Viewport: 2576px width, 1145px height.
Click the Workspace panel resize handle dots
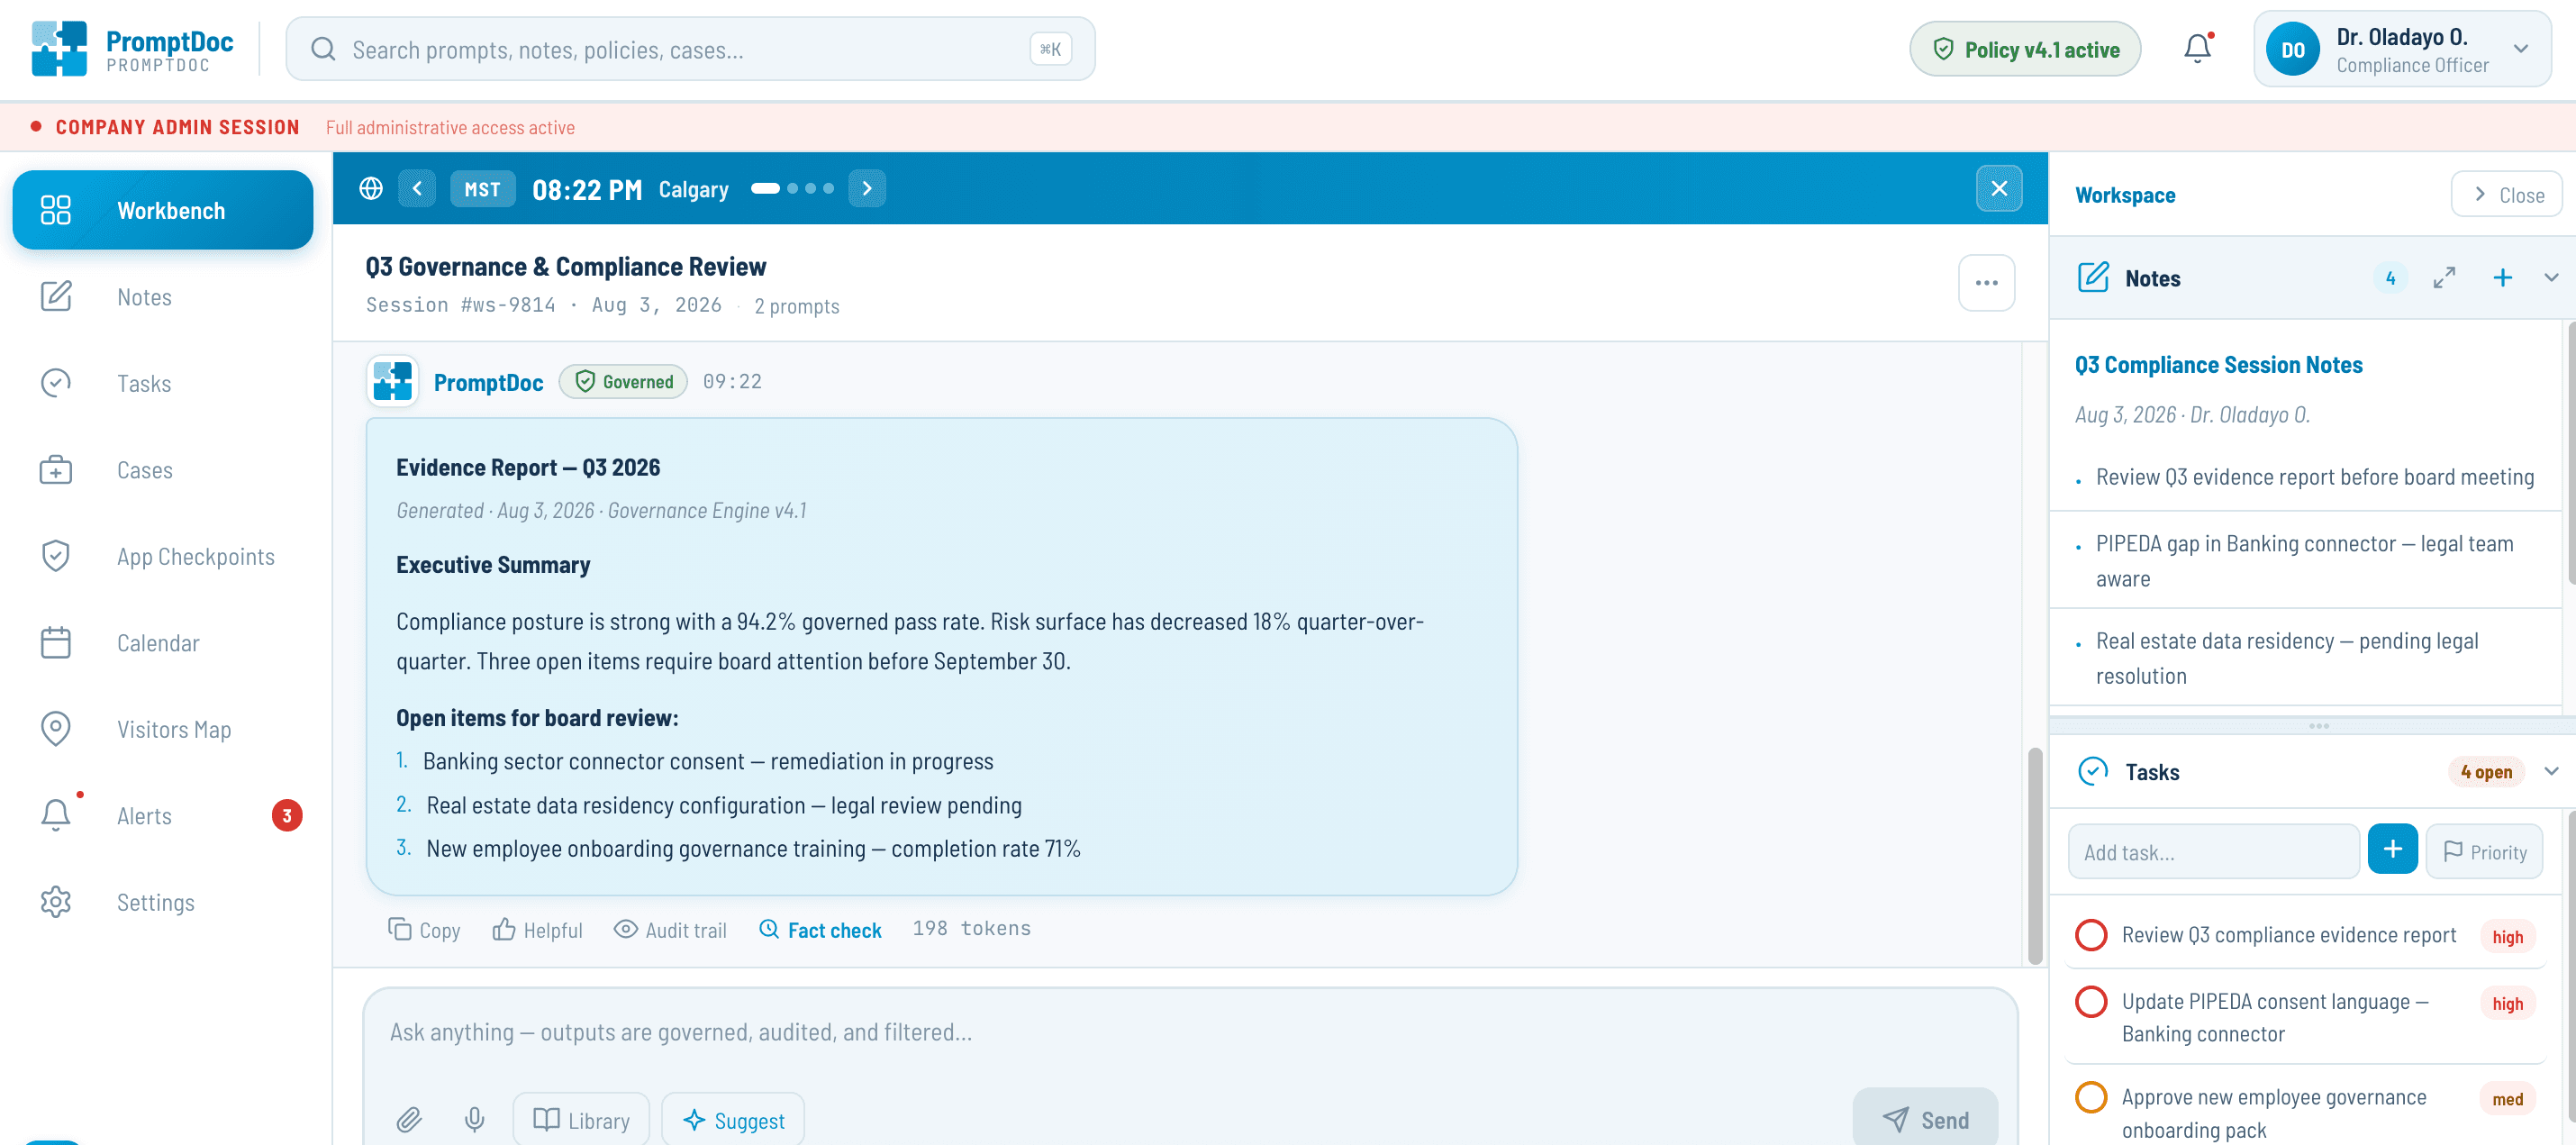(2319, 726)
